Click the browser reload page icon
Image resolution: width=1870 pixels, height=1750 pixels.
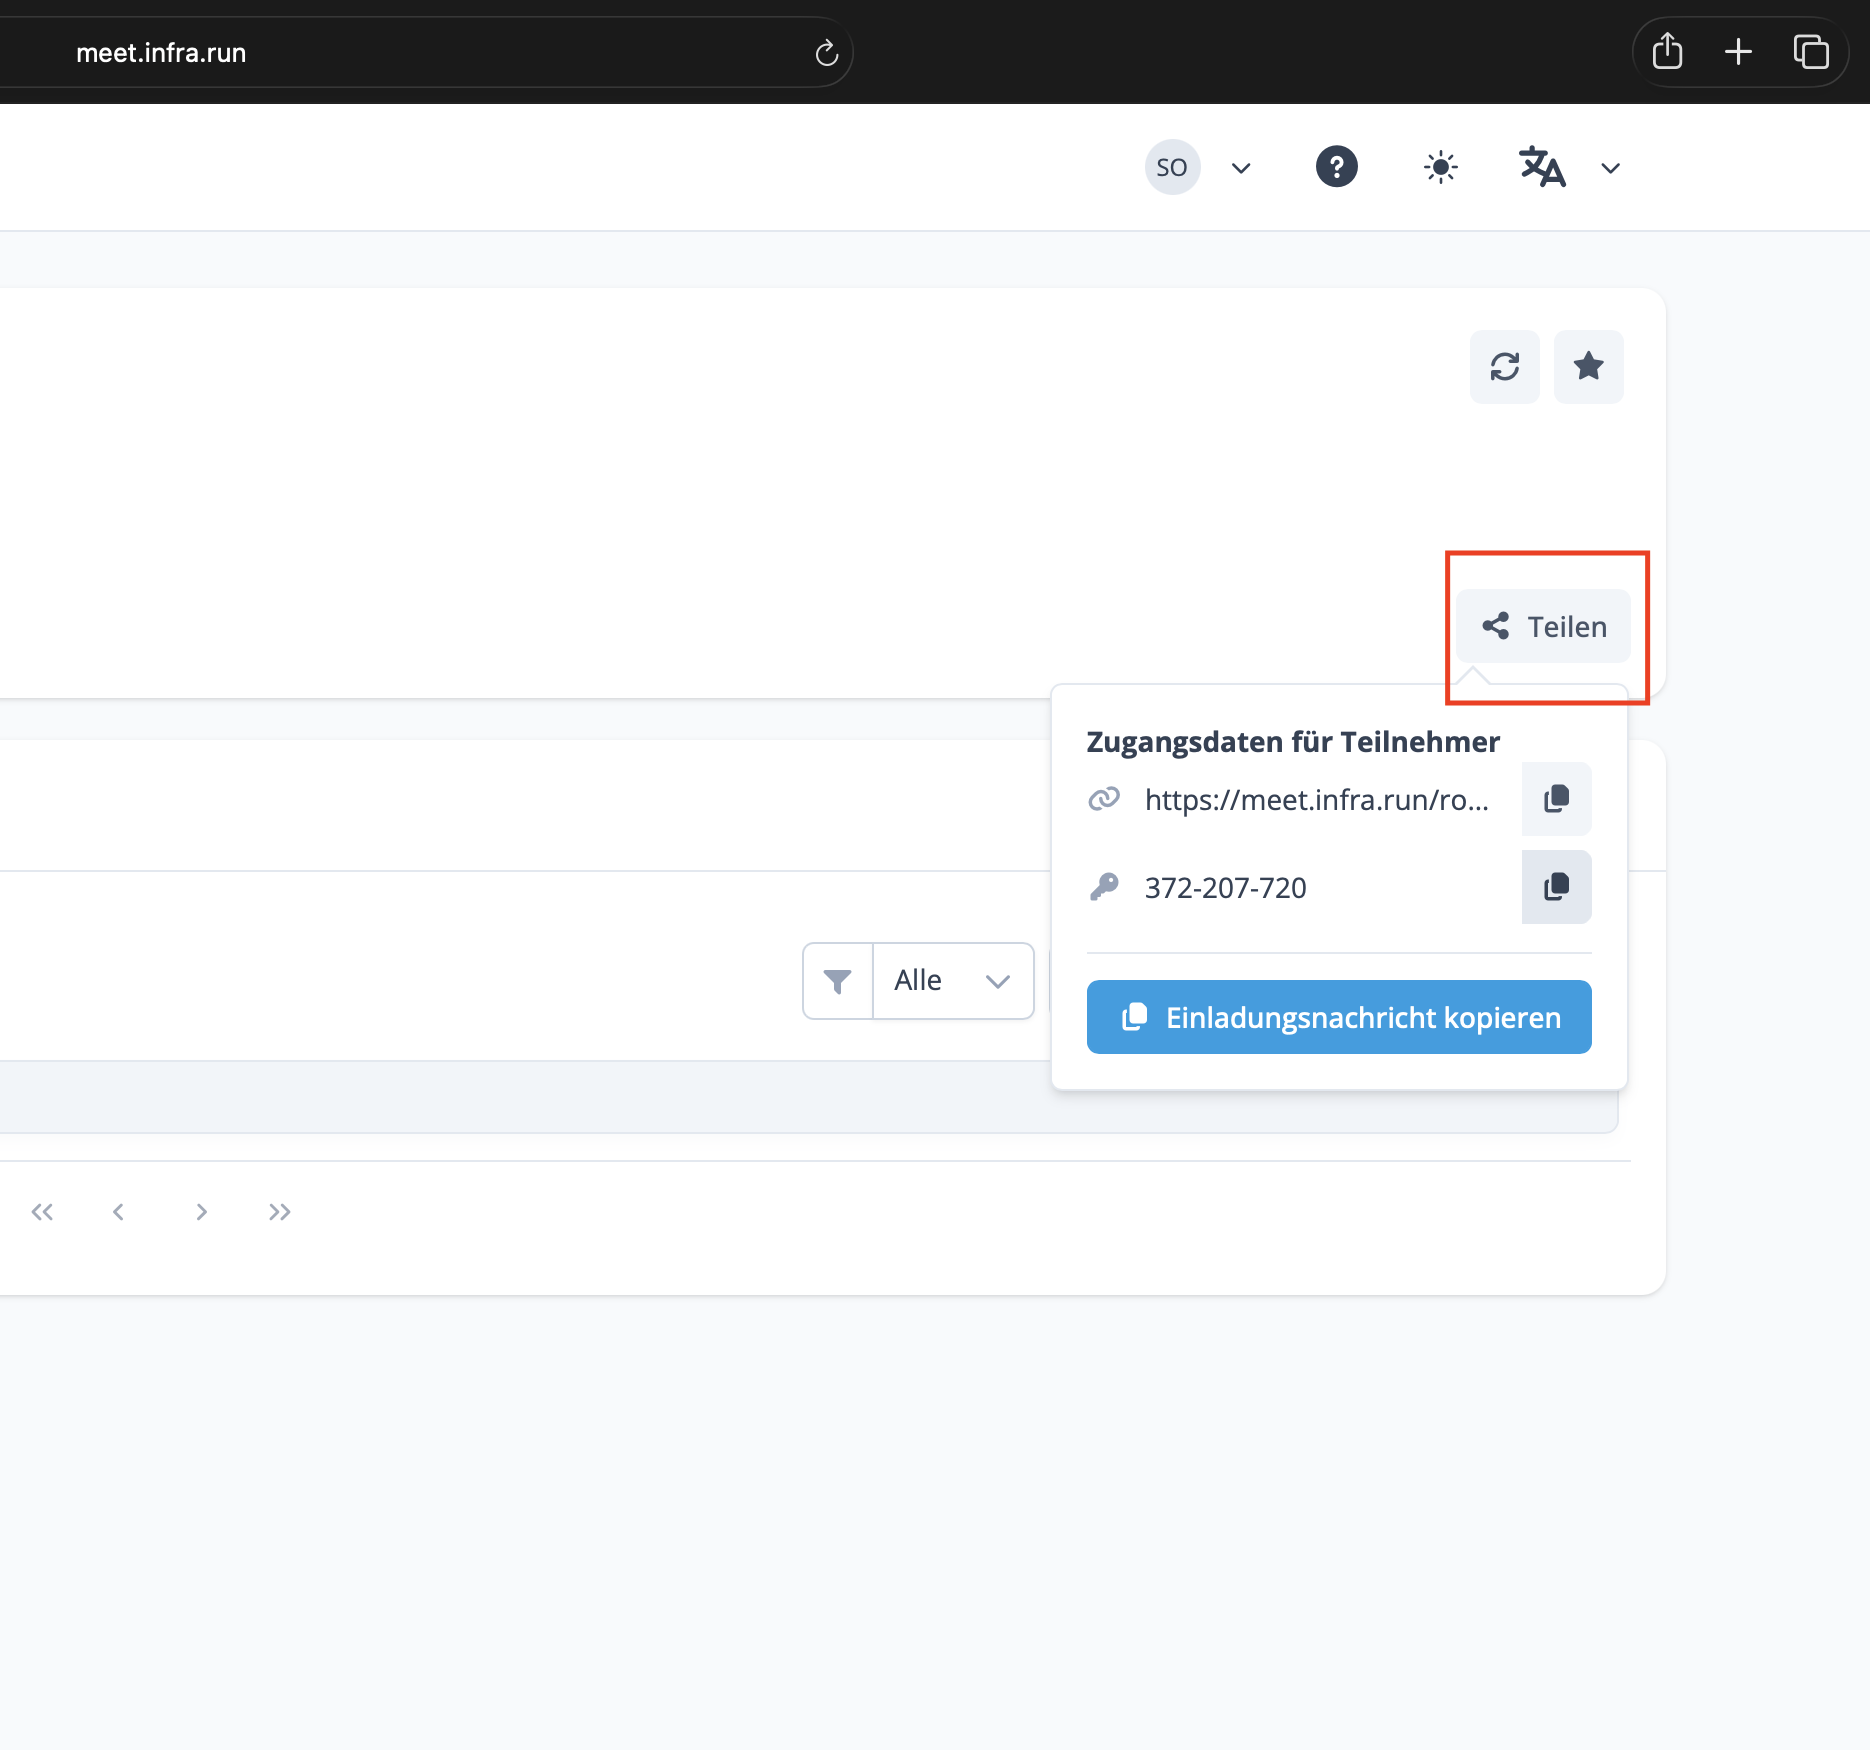click(x=826, y=53)
